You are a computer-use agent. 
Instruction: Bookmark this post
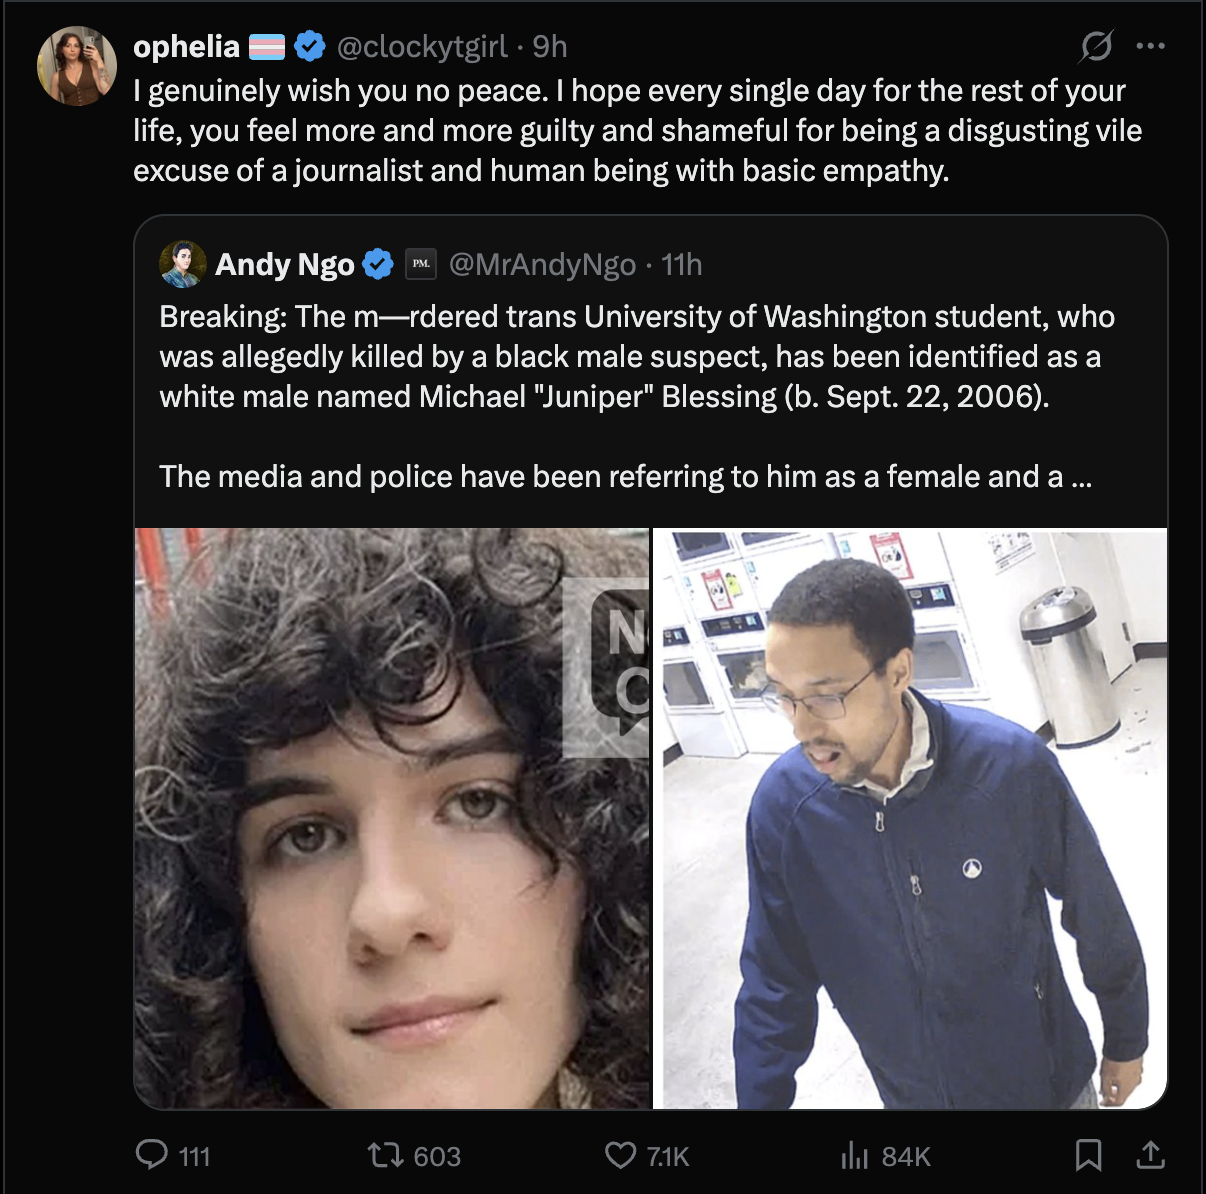coord(1089,1155)
